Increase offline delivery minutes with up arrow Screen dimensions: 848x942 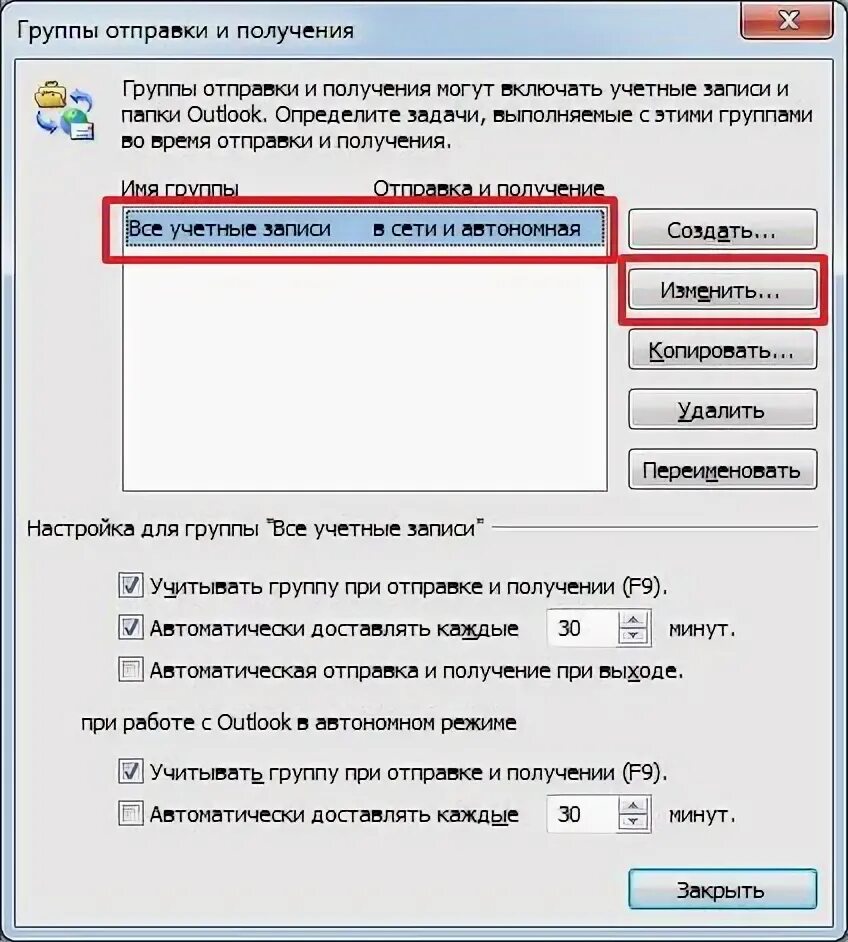coord(634,806)
